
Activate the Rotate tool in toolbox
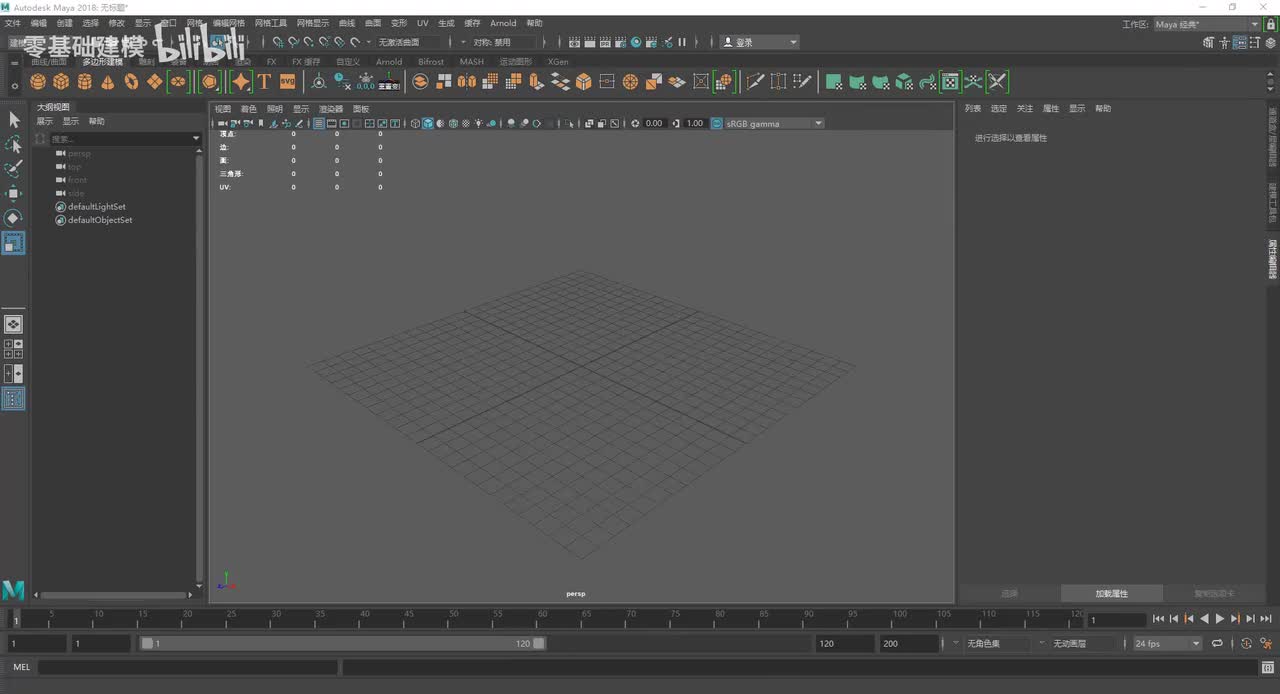(x=13, y=218)
